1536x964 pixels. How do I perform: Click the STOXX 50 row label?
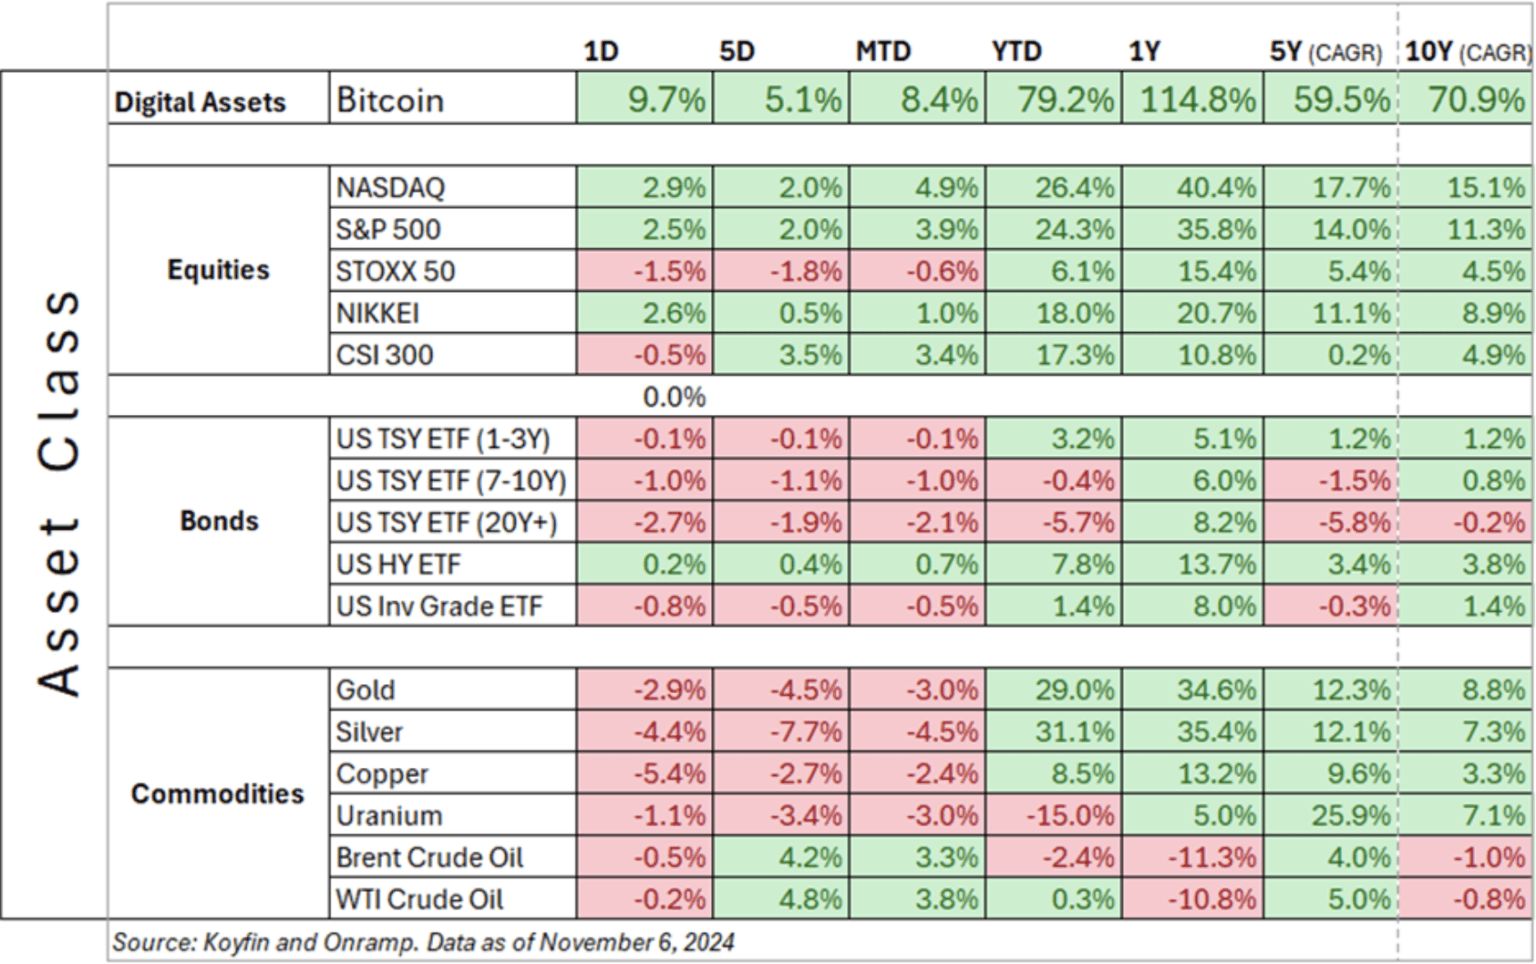(x=395, y=272)
